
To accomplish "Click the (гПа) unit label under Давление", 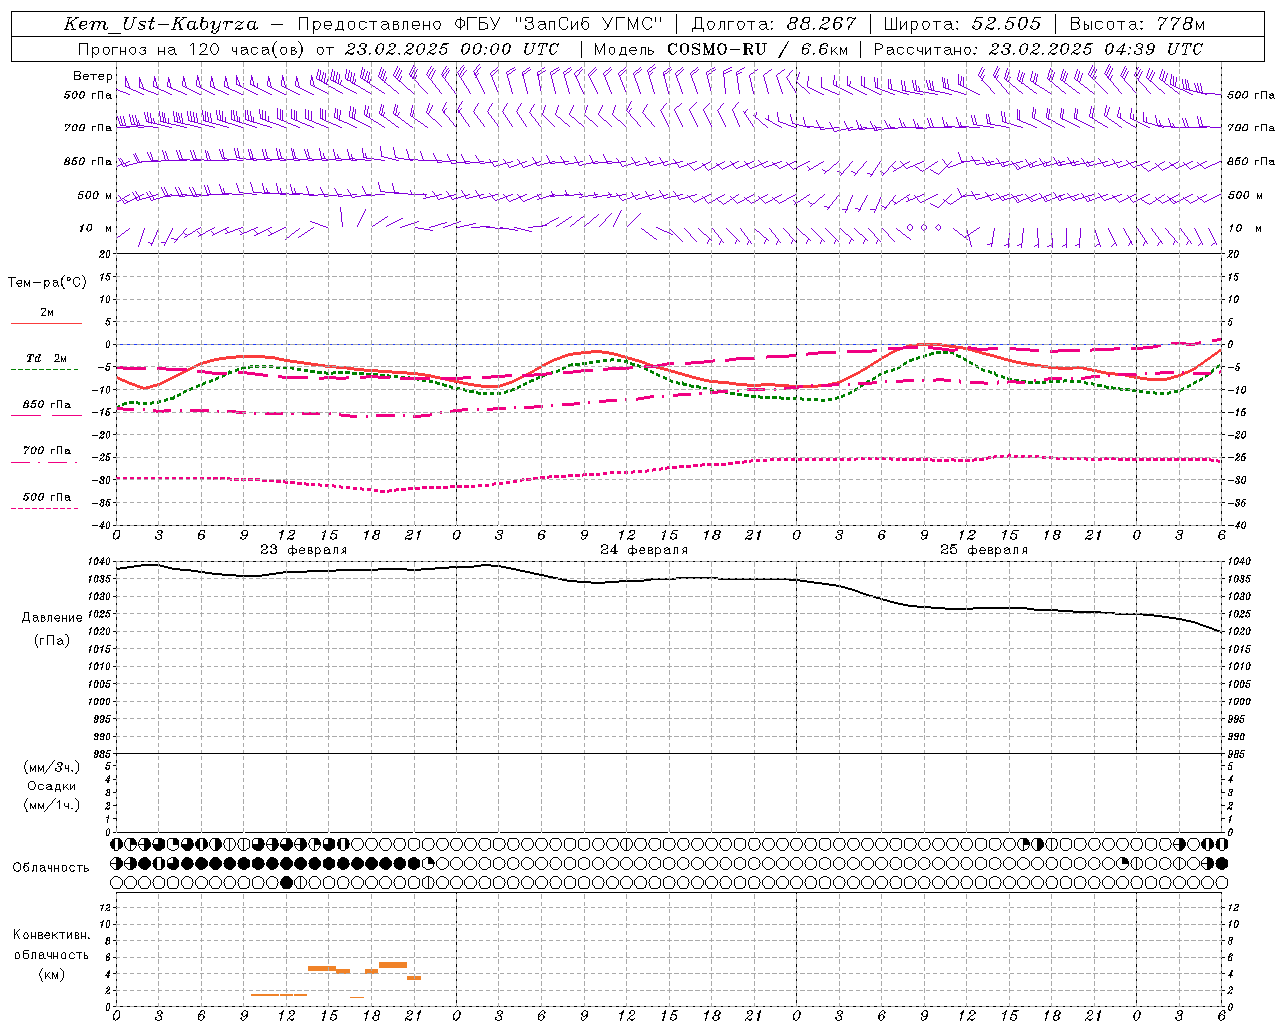I will pyautogui.click(x=52, y=640).
